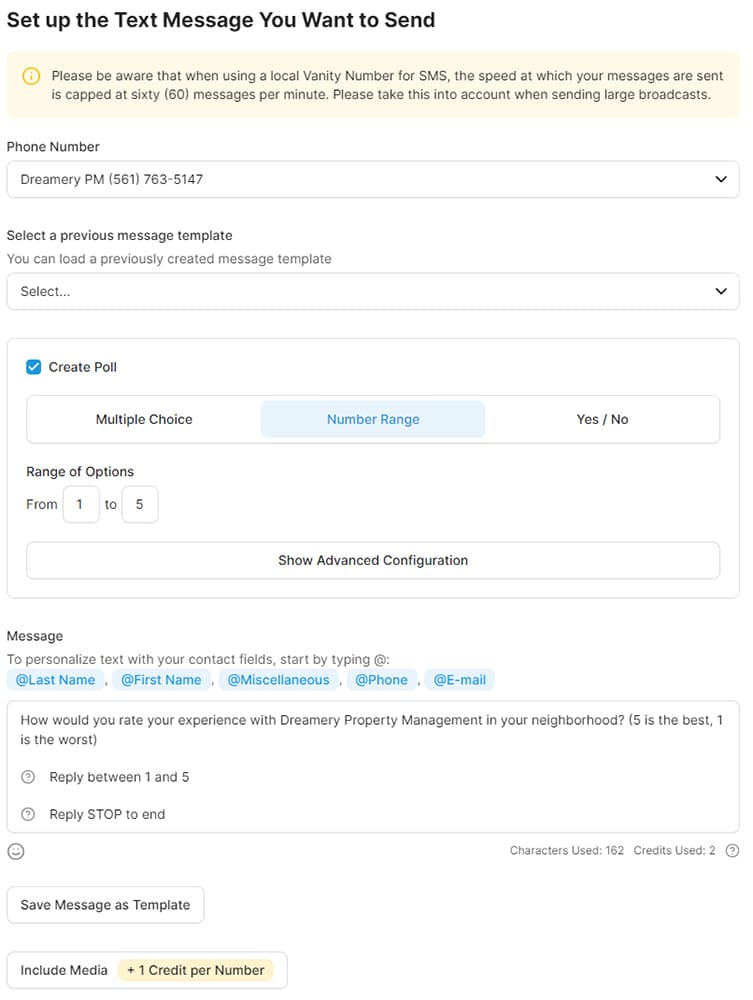The width and height of the screenshot is (753, 1000).
Task: Insert the @First Name personalization tag
Action: click(x=161, y=680)
